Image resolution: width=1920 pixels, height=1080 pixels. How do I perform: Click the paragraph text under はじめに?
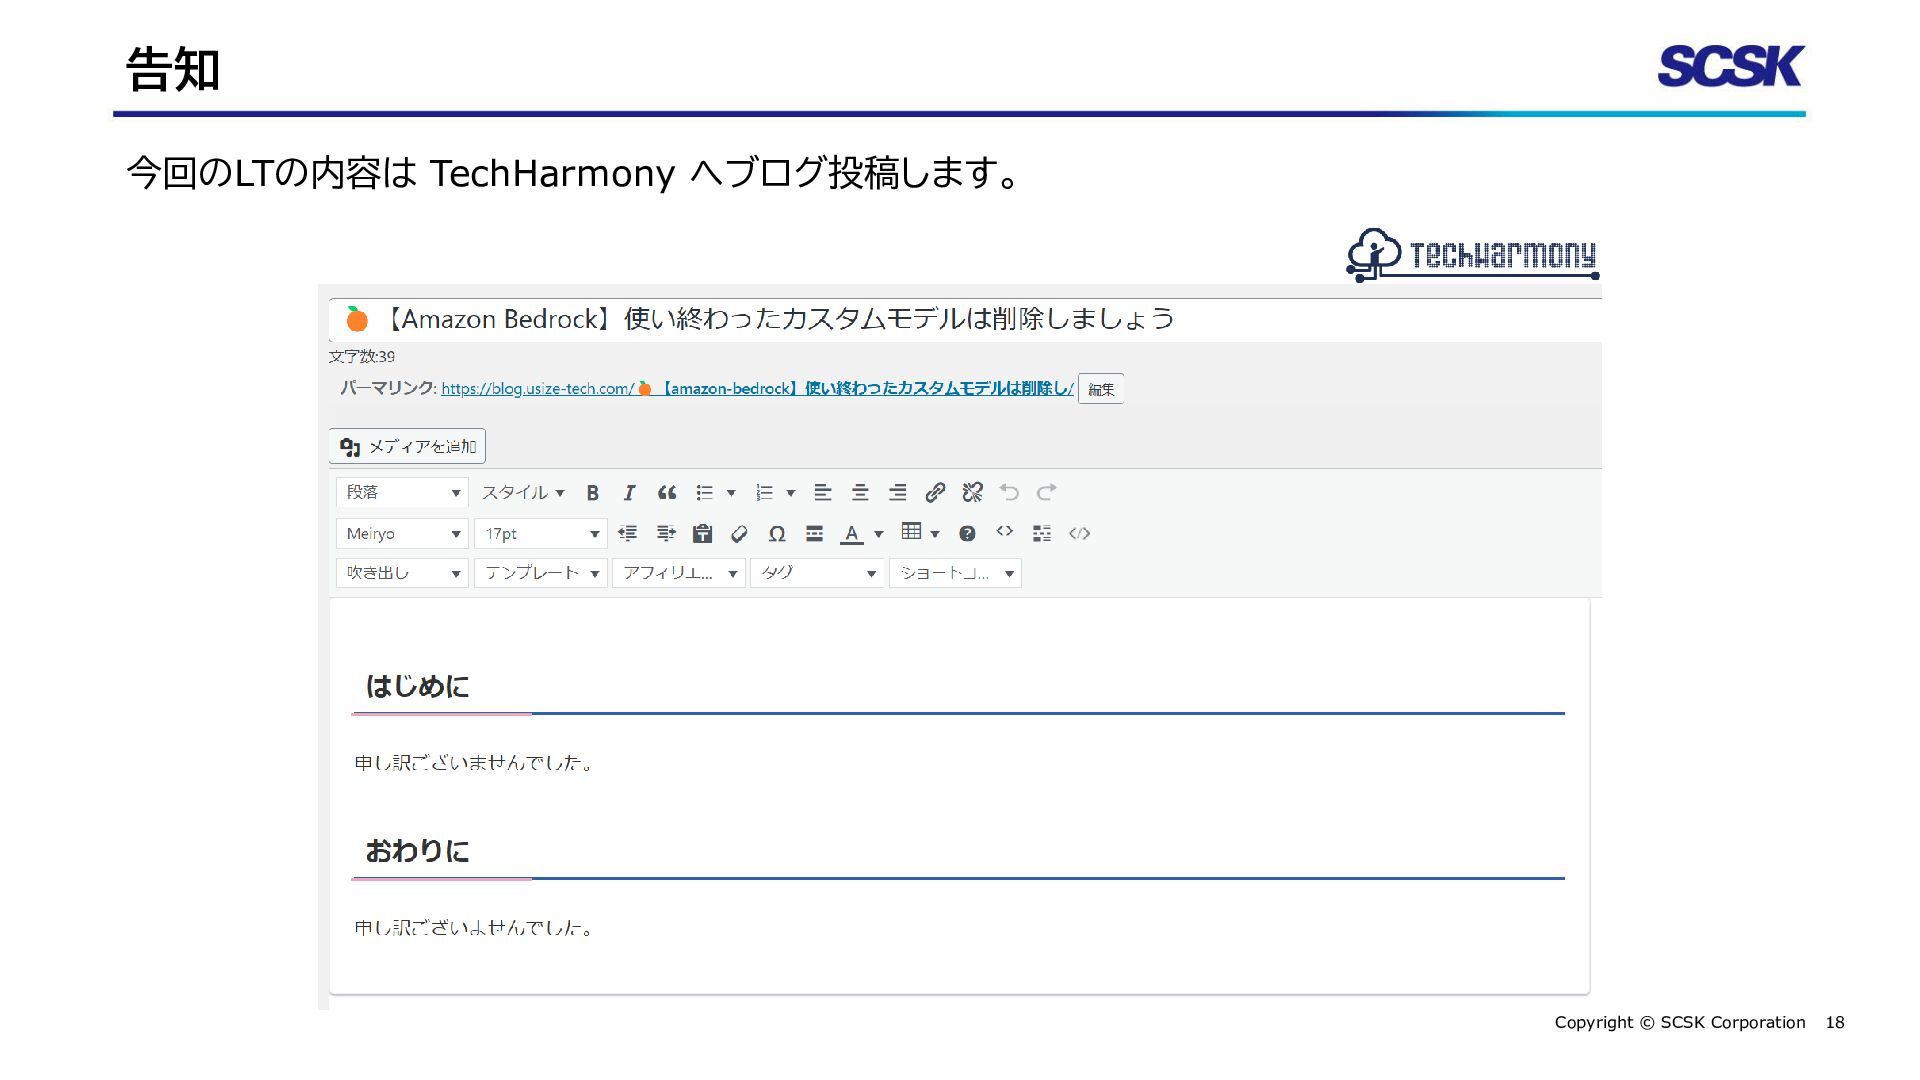pyautogui.click(x=475, y=763)
